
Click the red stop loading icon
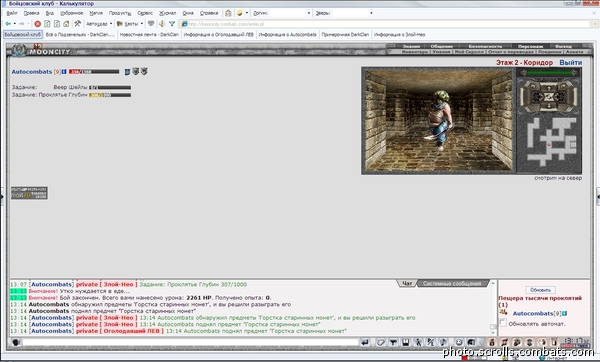point(38,24)
